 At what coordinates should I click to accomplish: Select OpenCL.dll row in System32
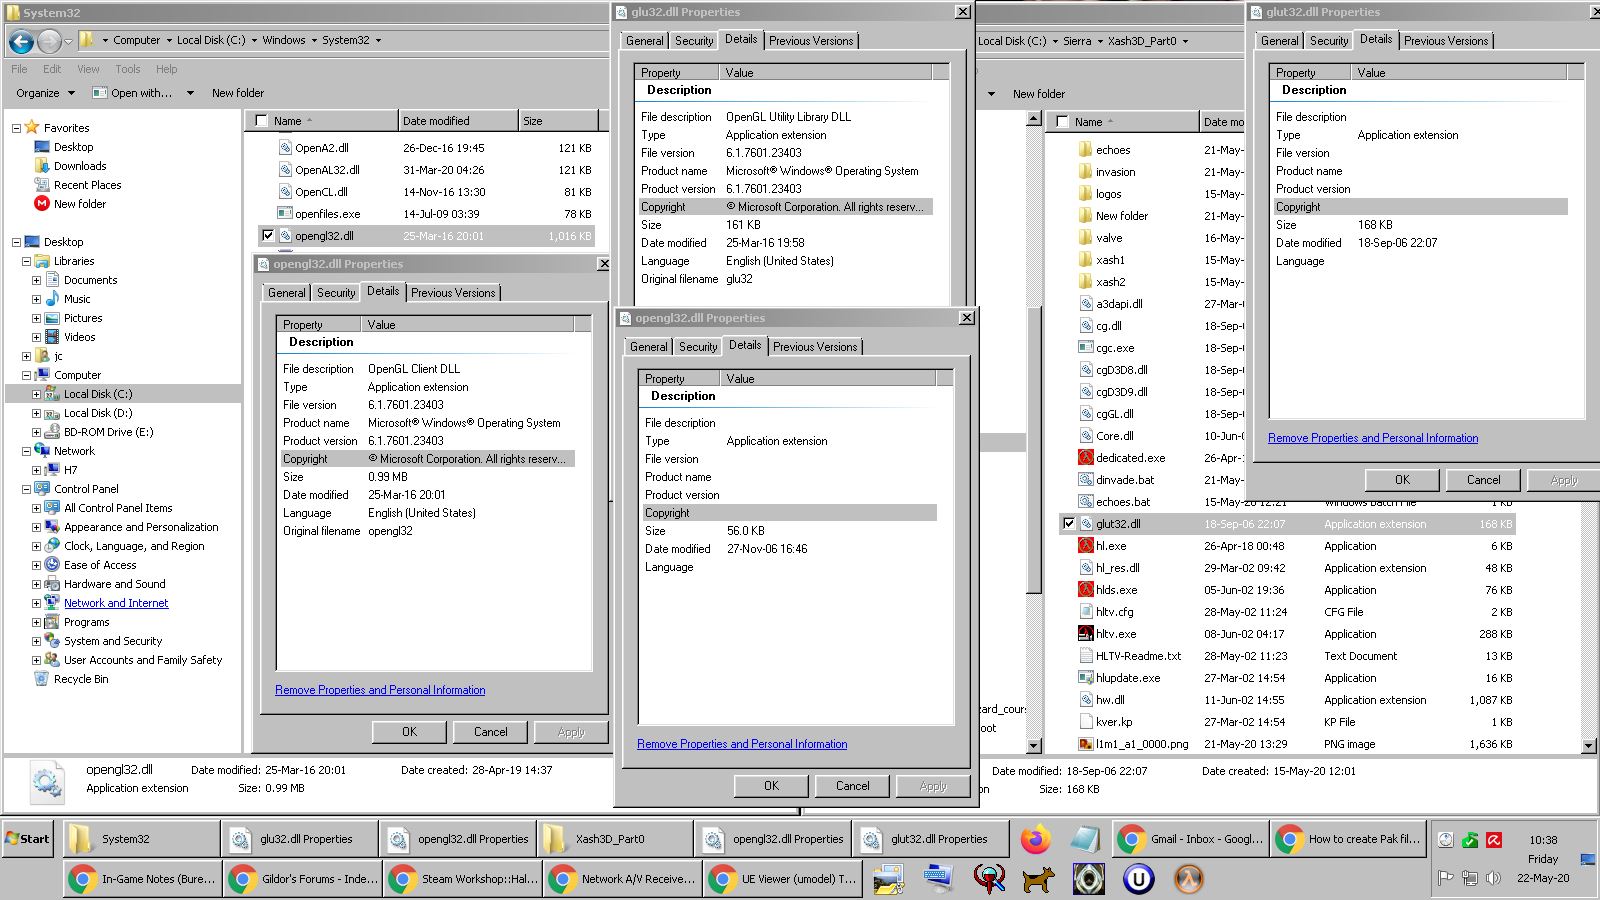(428, 192)
